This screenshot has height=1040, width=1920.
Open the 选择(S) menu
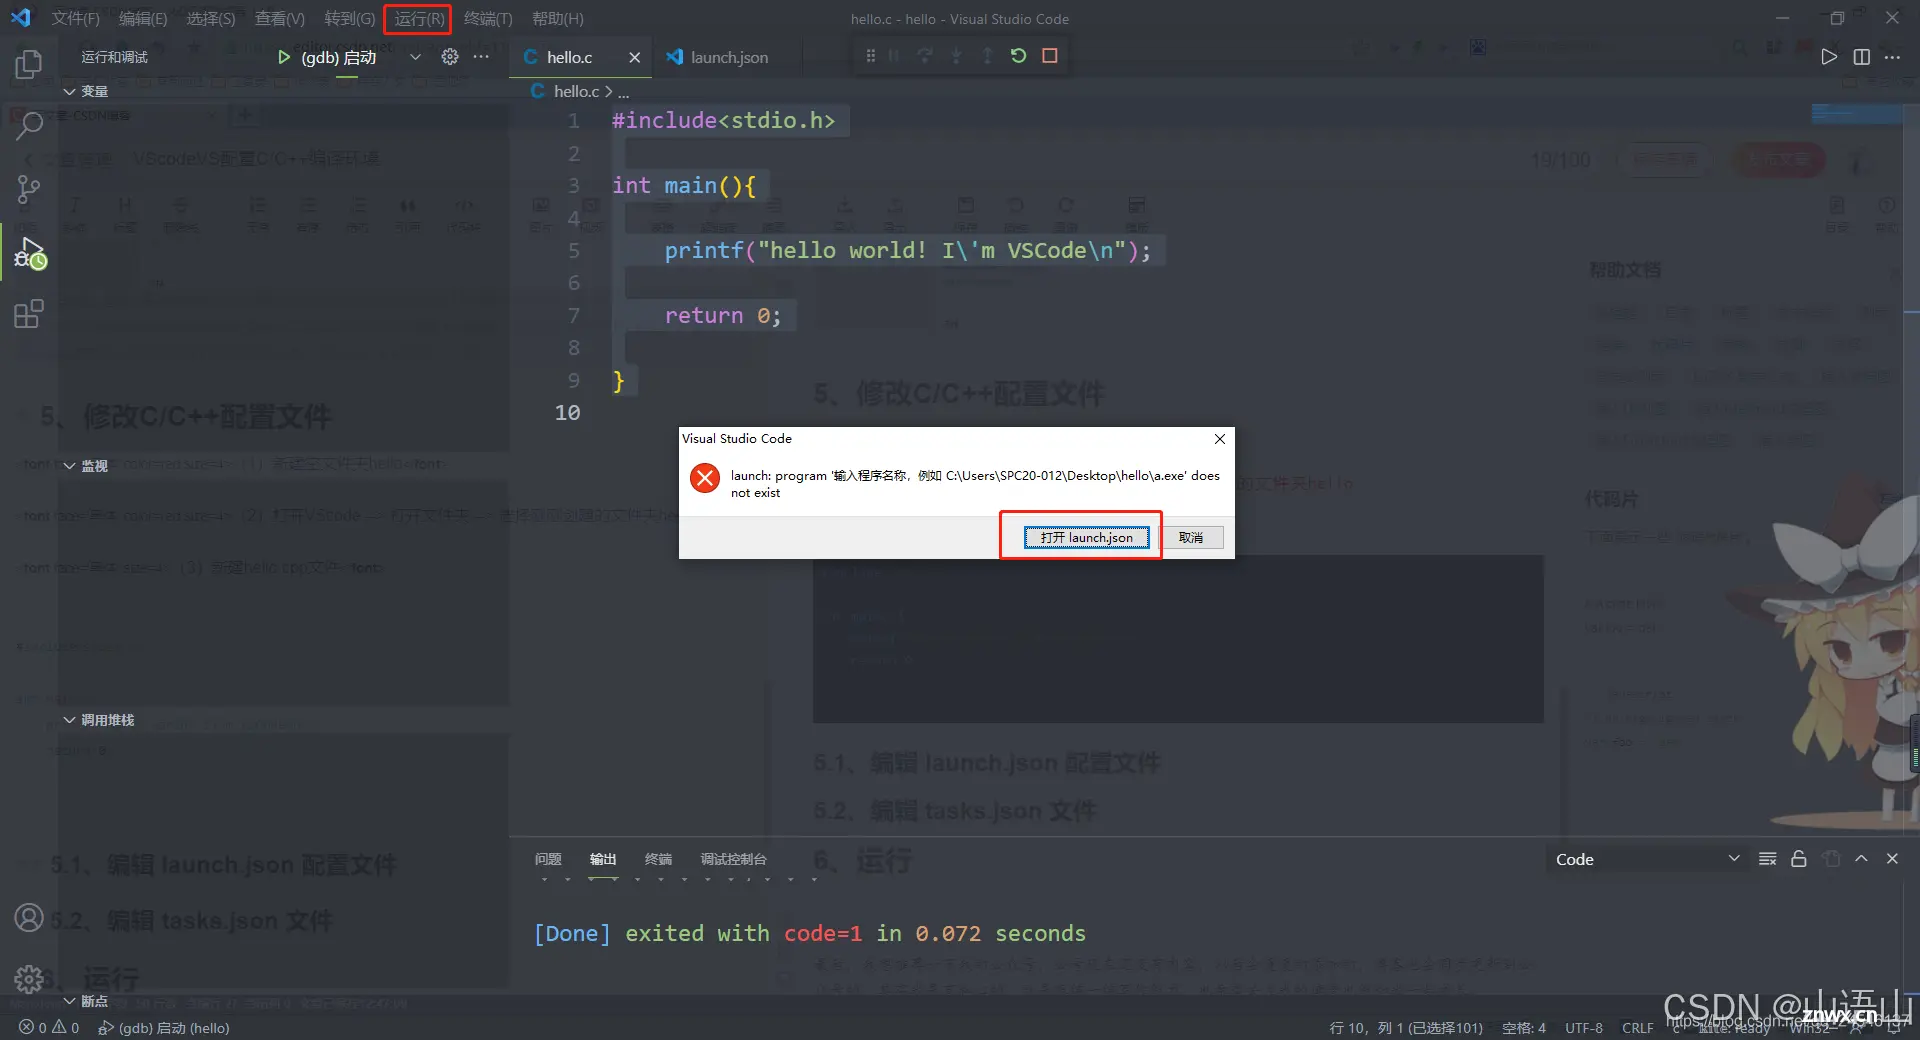[211, 19]
